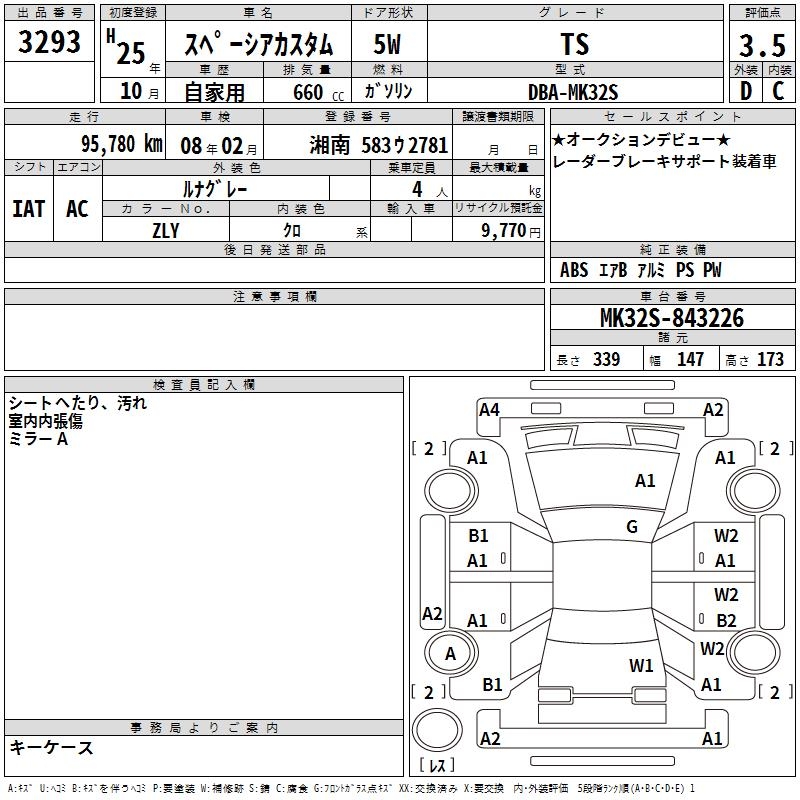
Task: Click the 出品番号 header label
Action: click(49, 13)
